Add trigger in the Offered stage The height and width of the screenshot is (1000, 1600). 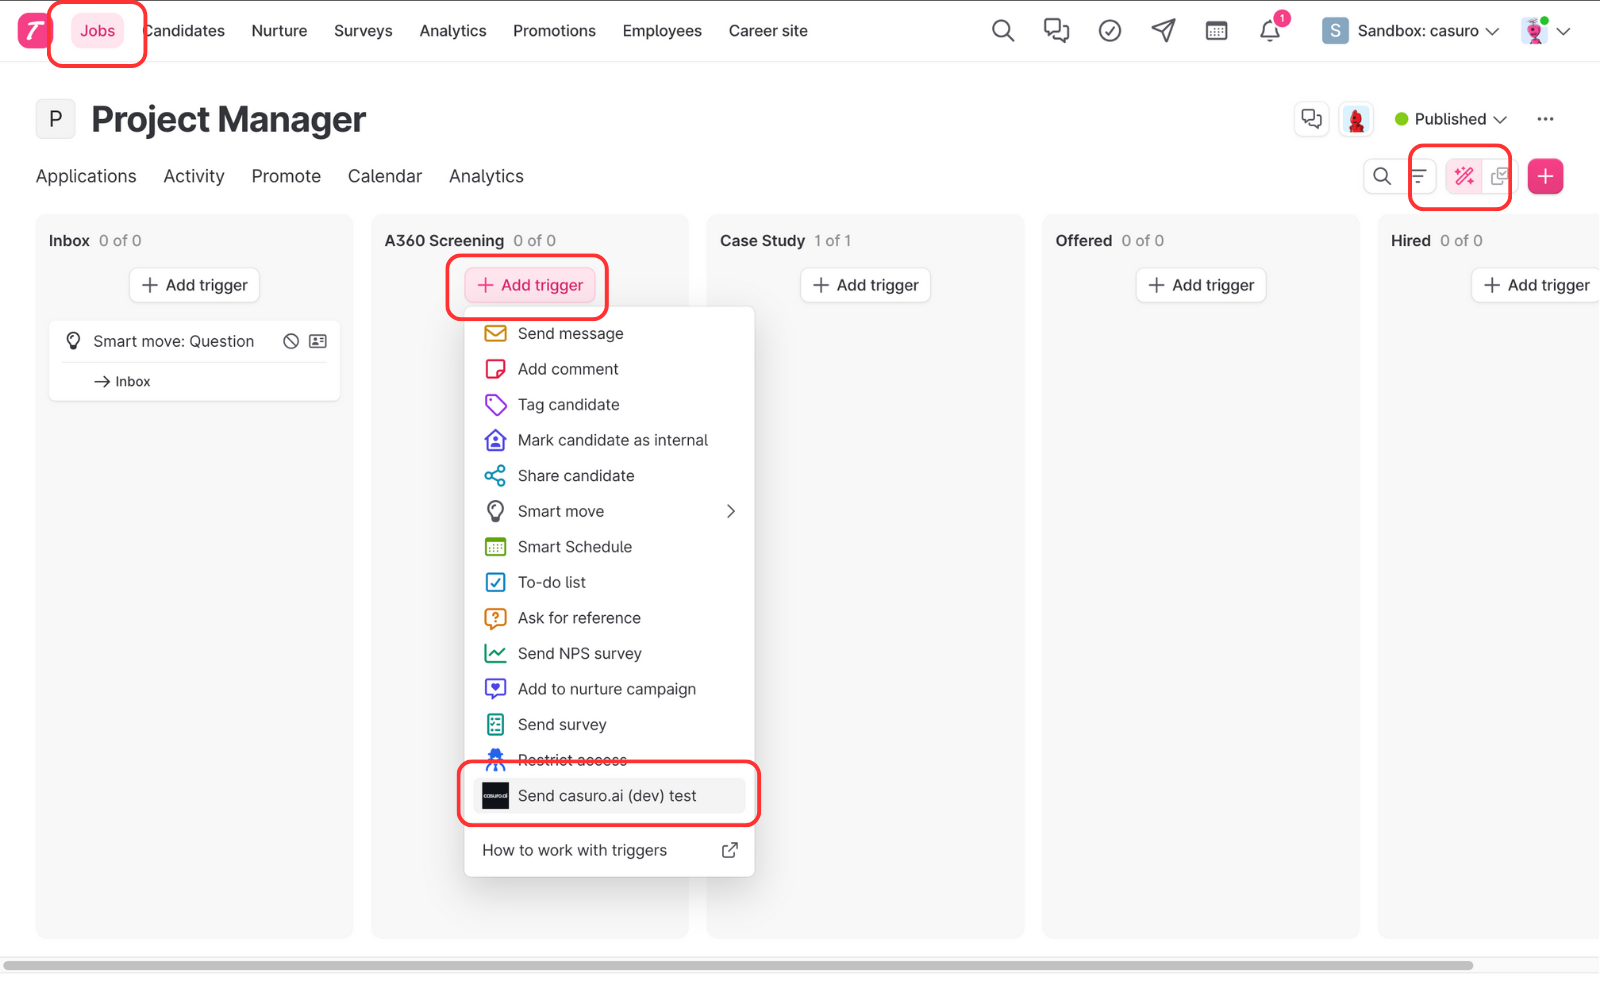click(x=1201, y=285)
